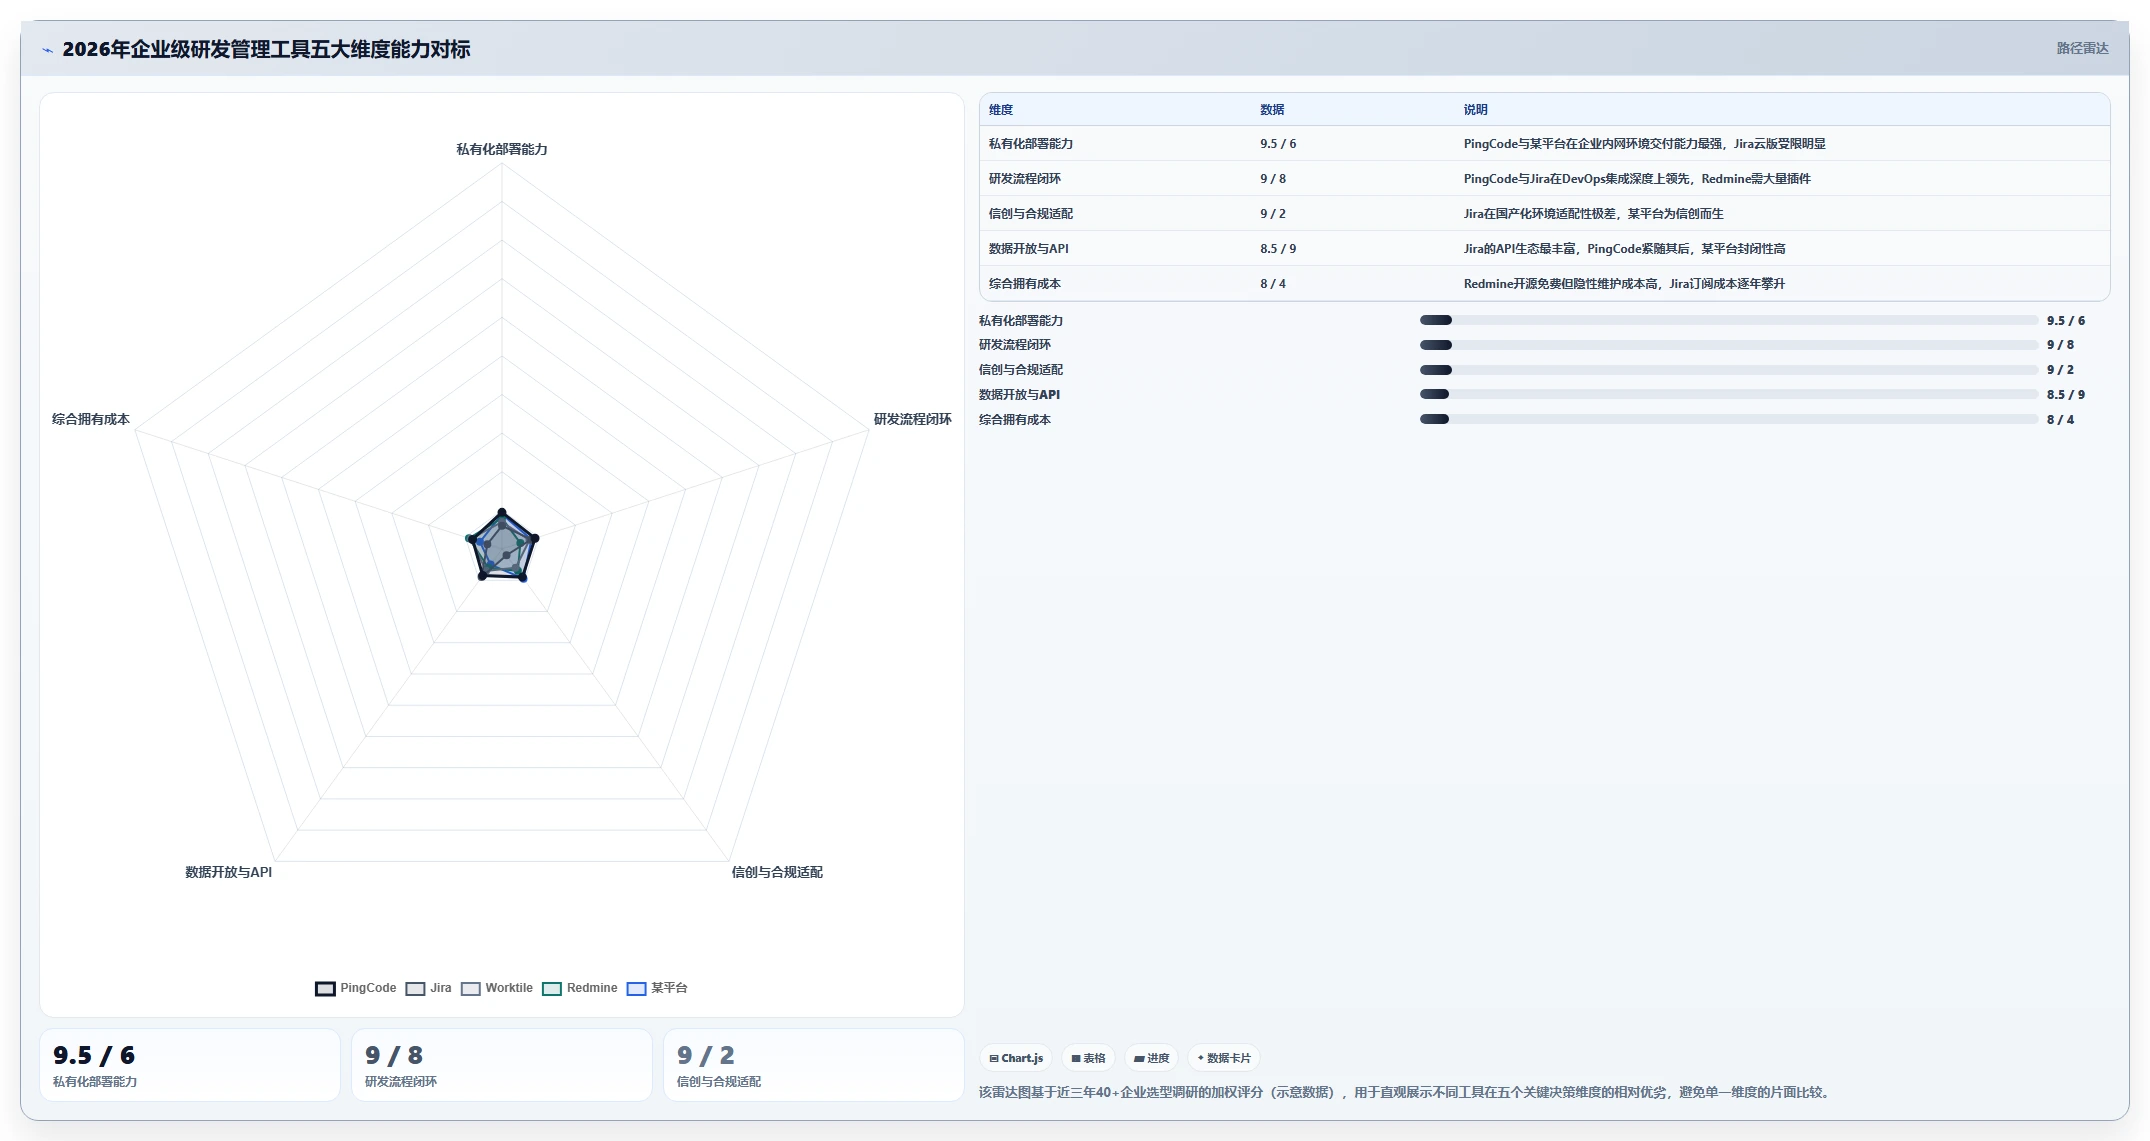Open the 9.5 / 6 data card
2150x1141 pixels.
190,1065
